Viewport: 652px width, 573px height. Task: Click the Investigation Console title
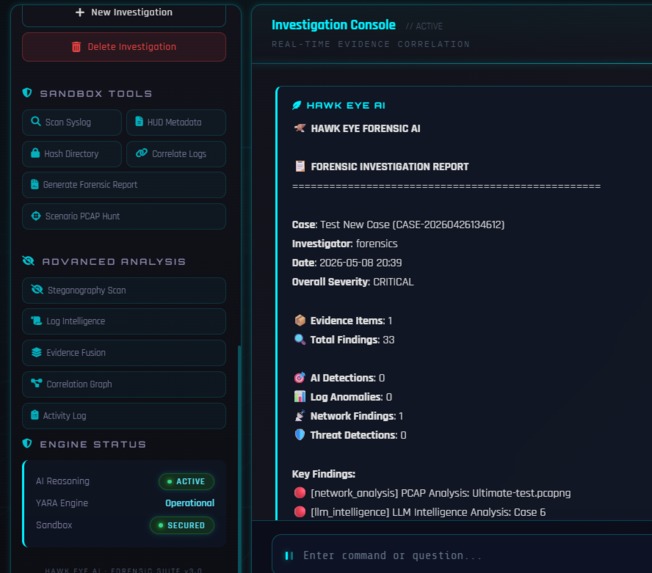coord(333,25)
